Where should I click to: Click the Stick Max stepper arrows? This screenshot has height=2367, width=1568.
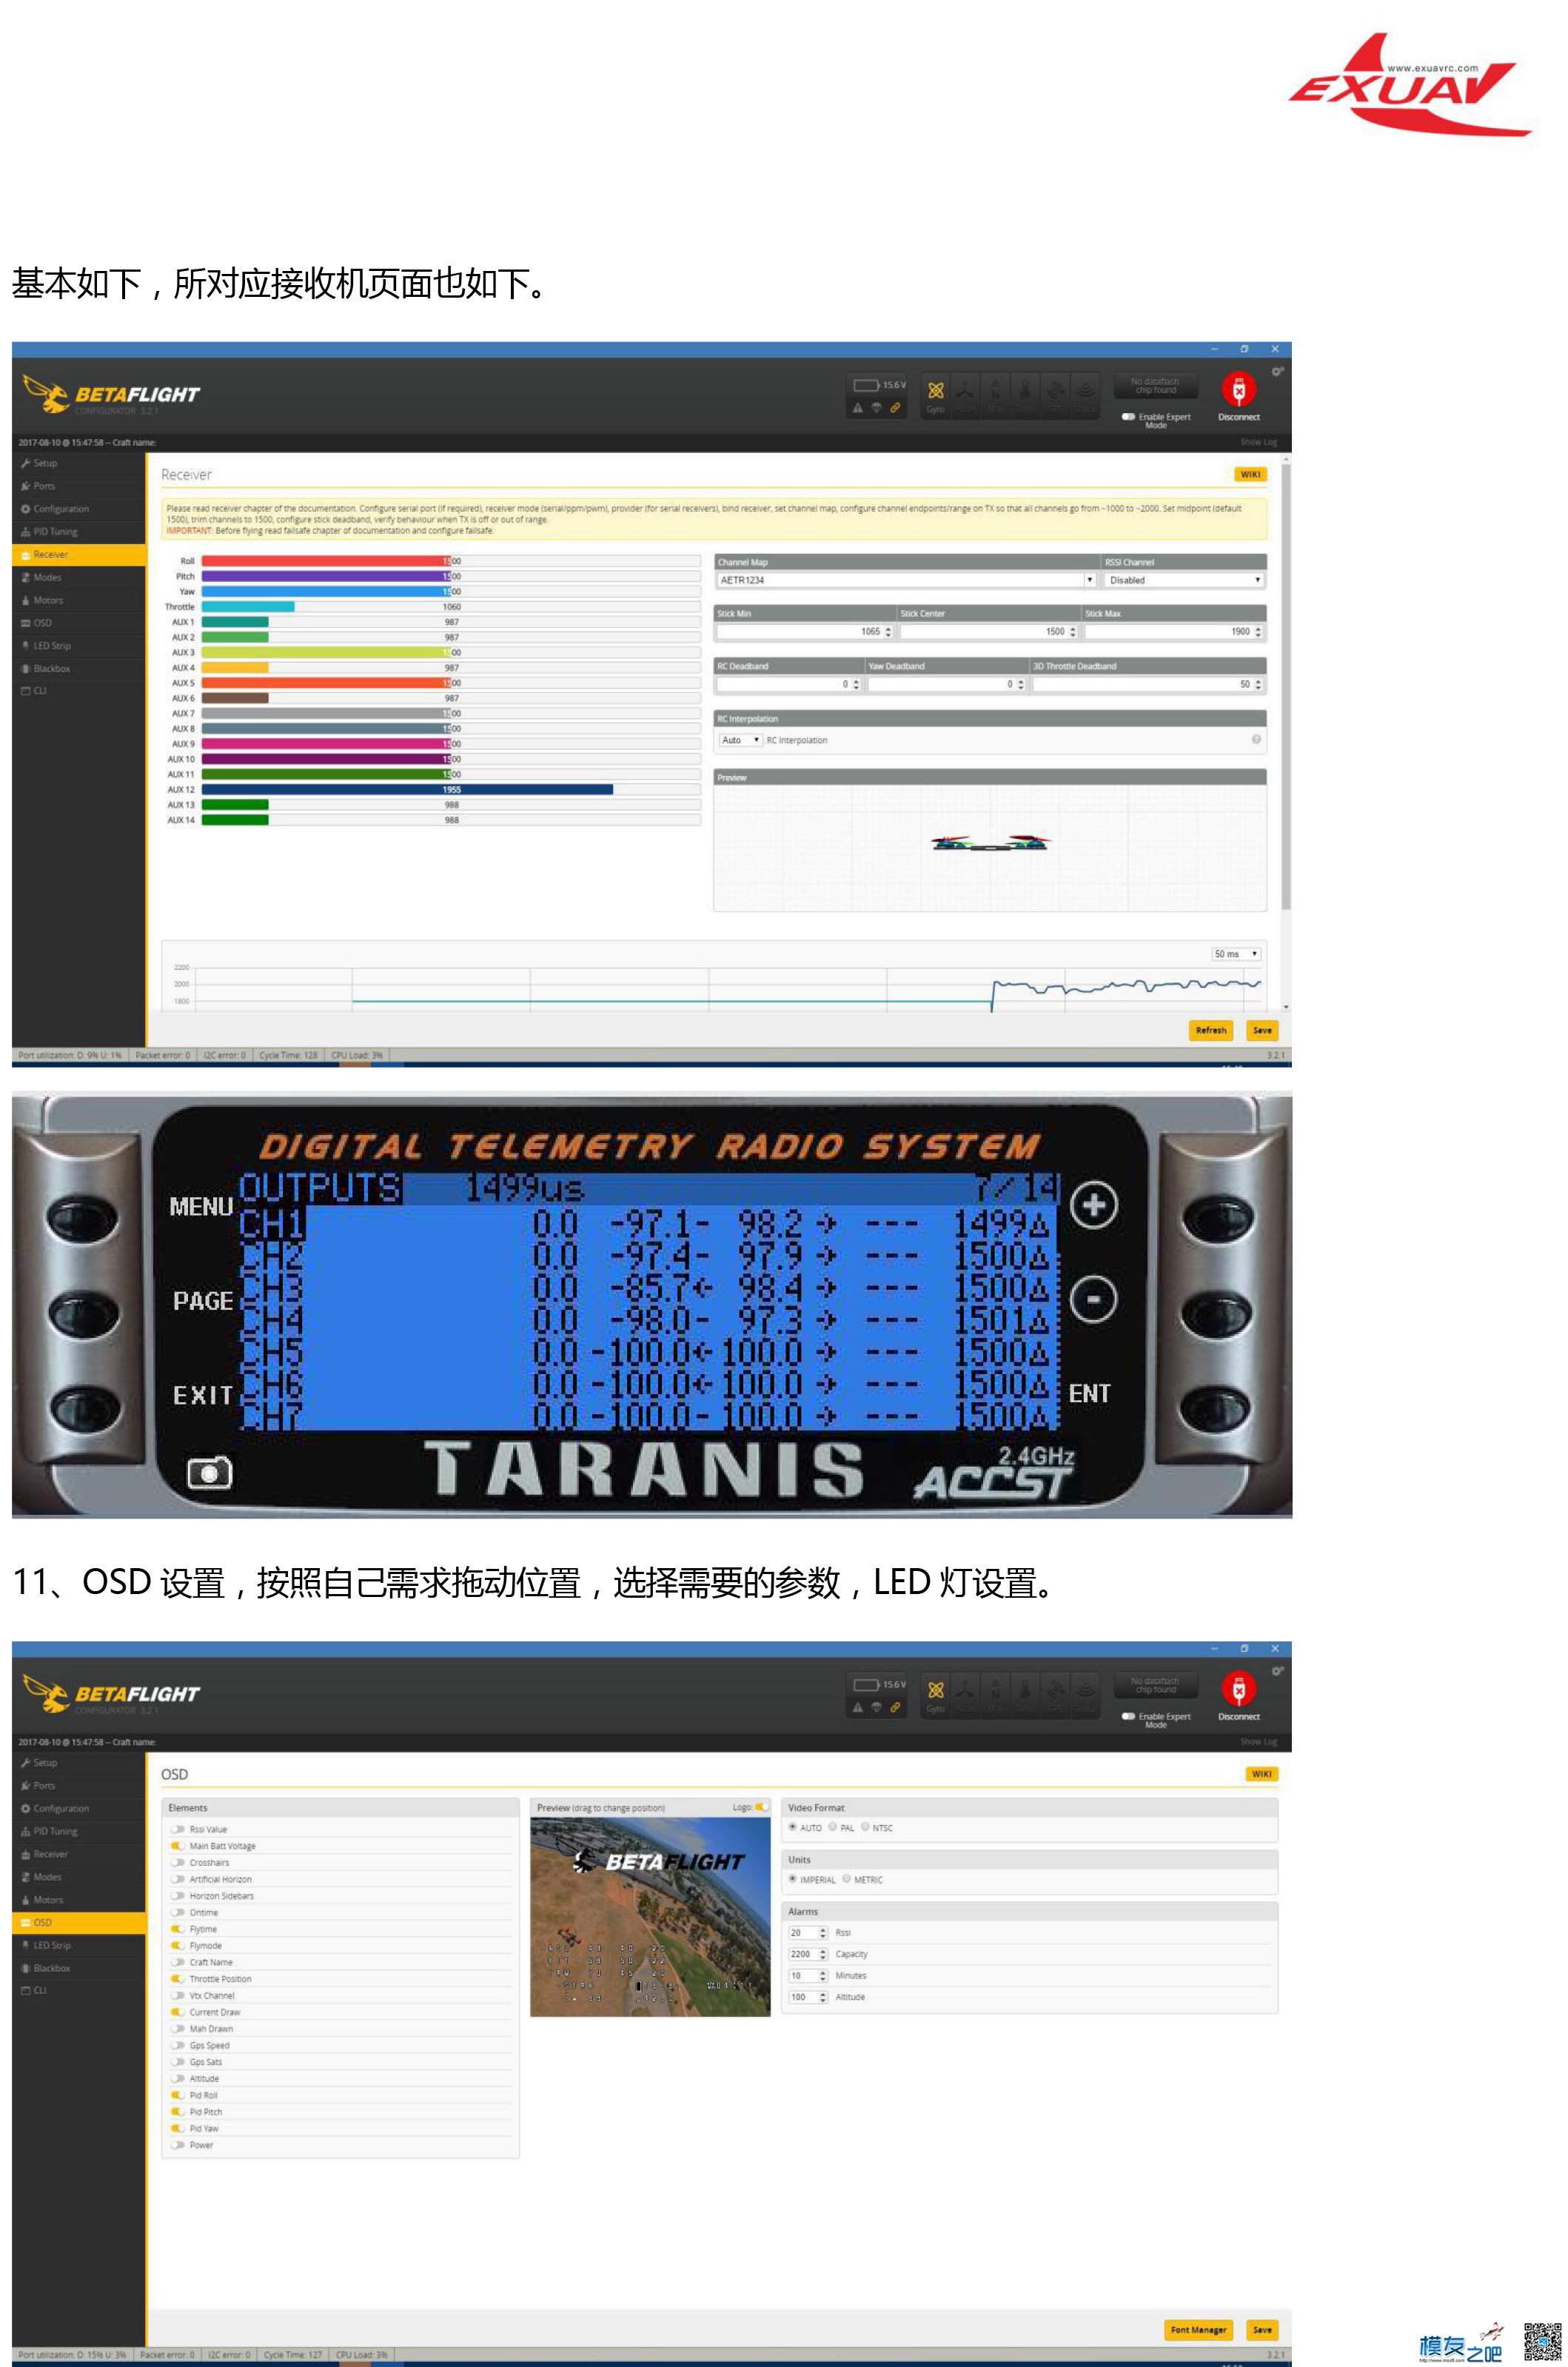point(1258,632)
